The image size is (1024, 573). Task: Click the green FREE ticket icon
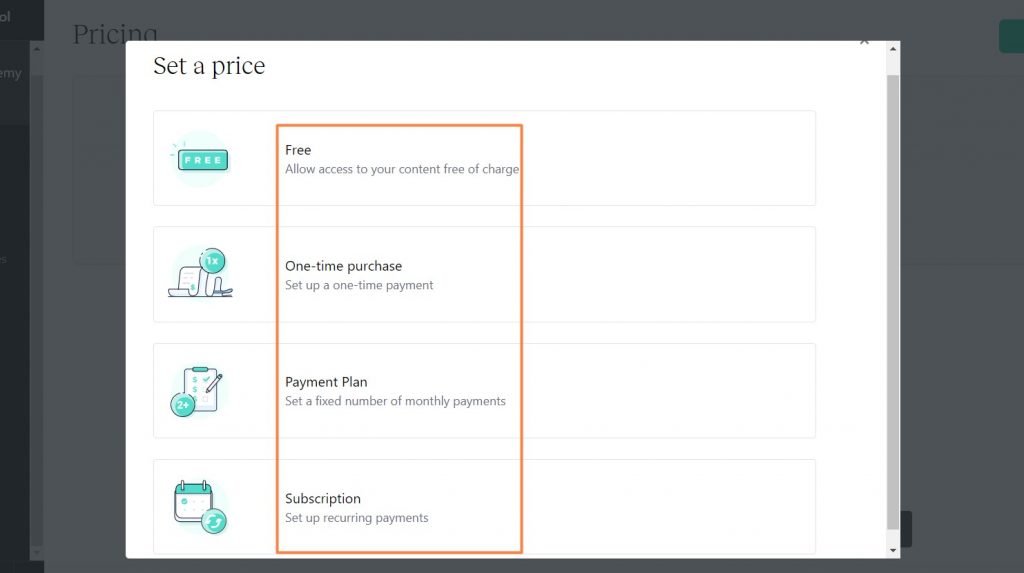(202, 159)
